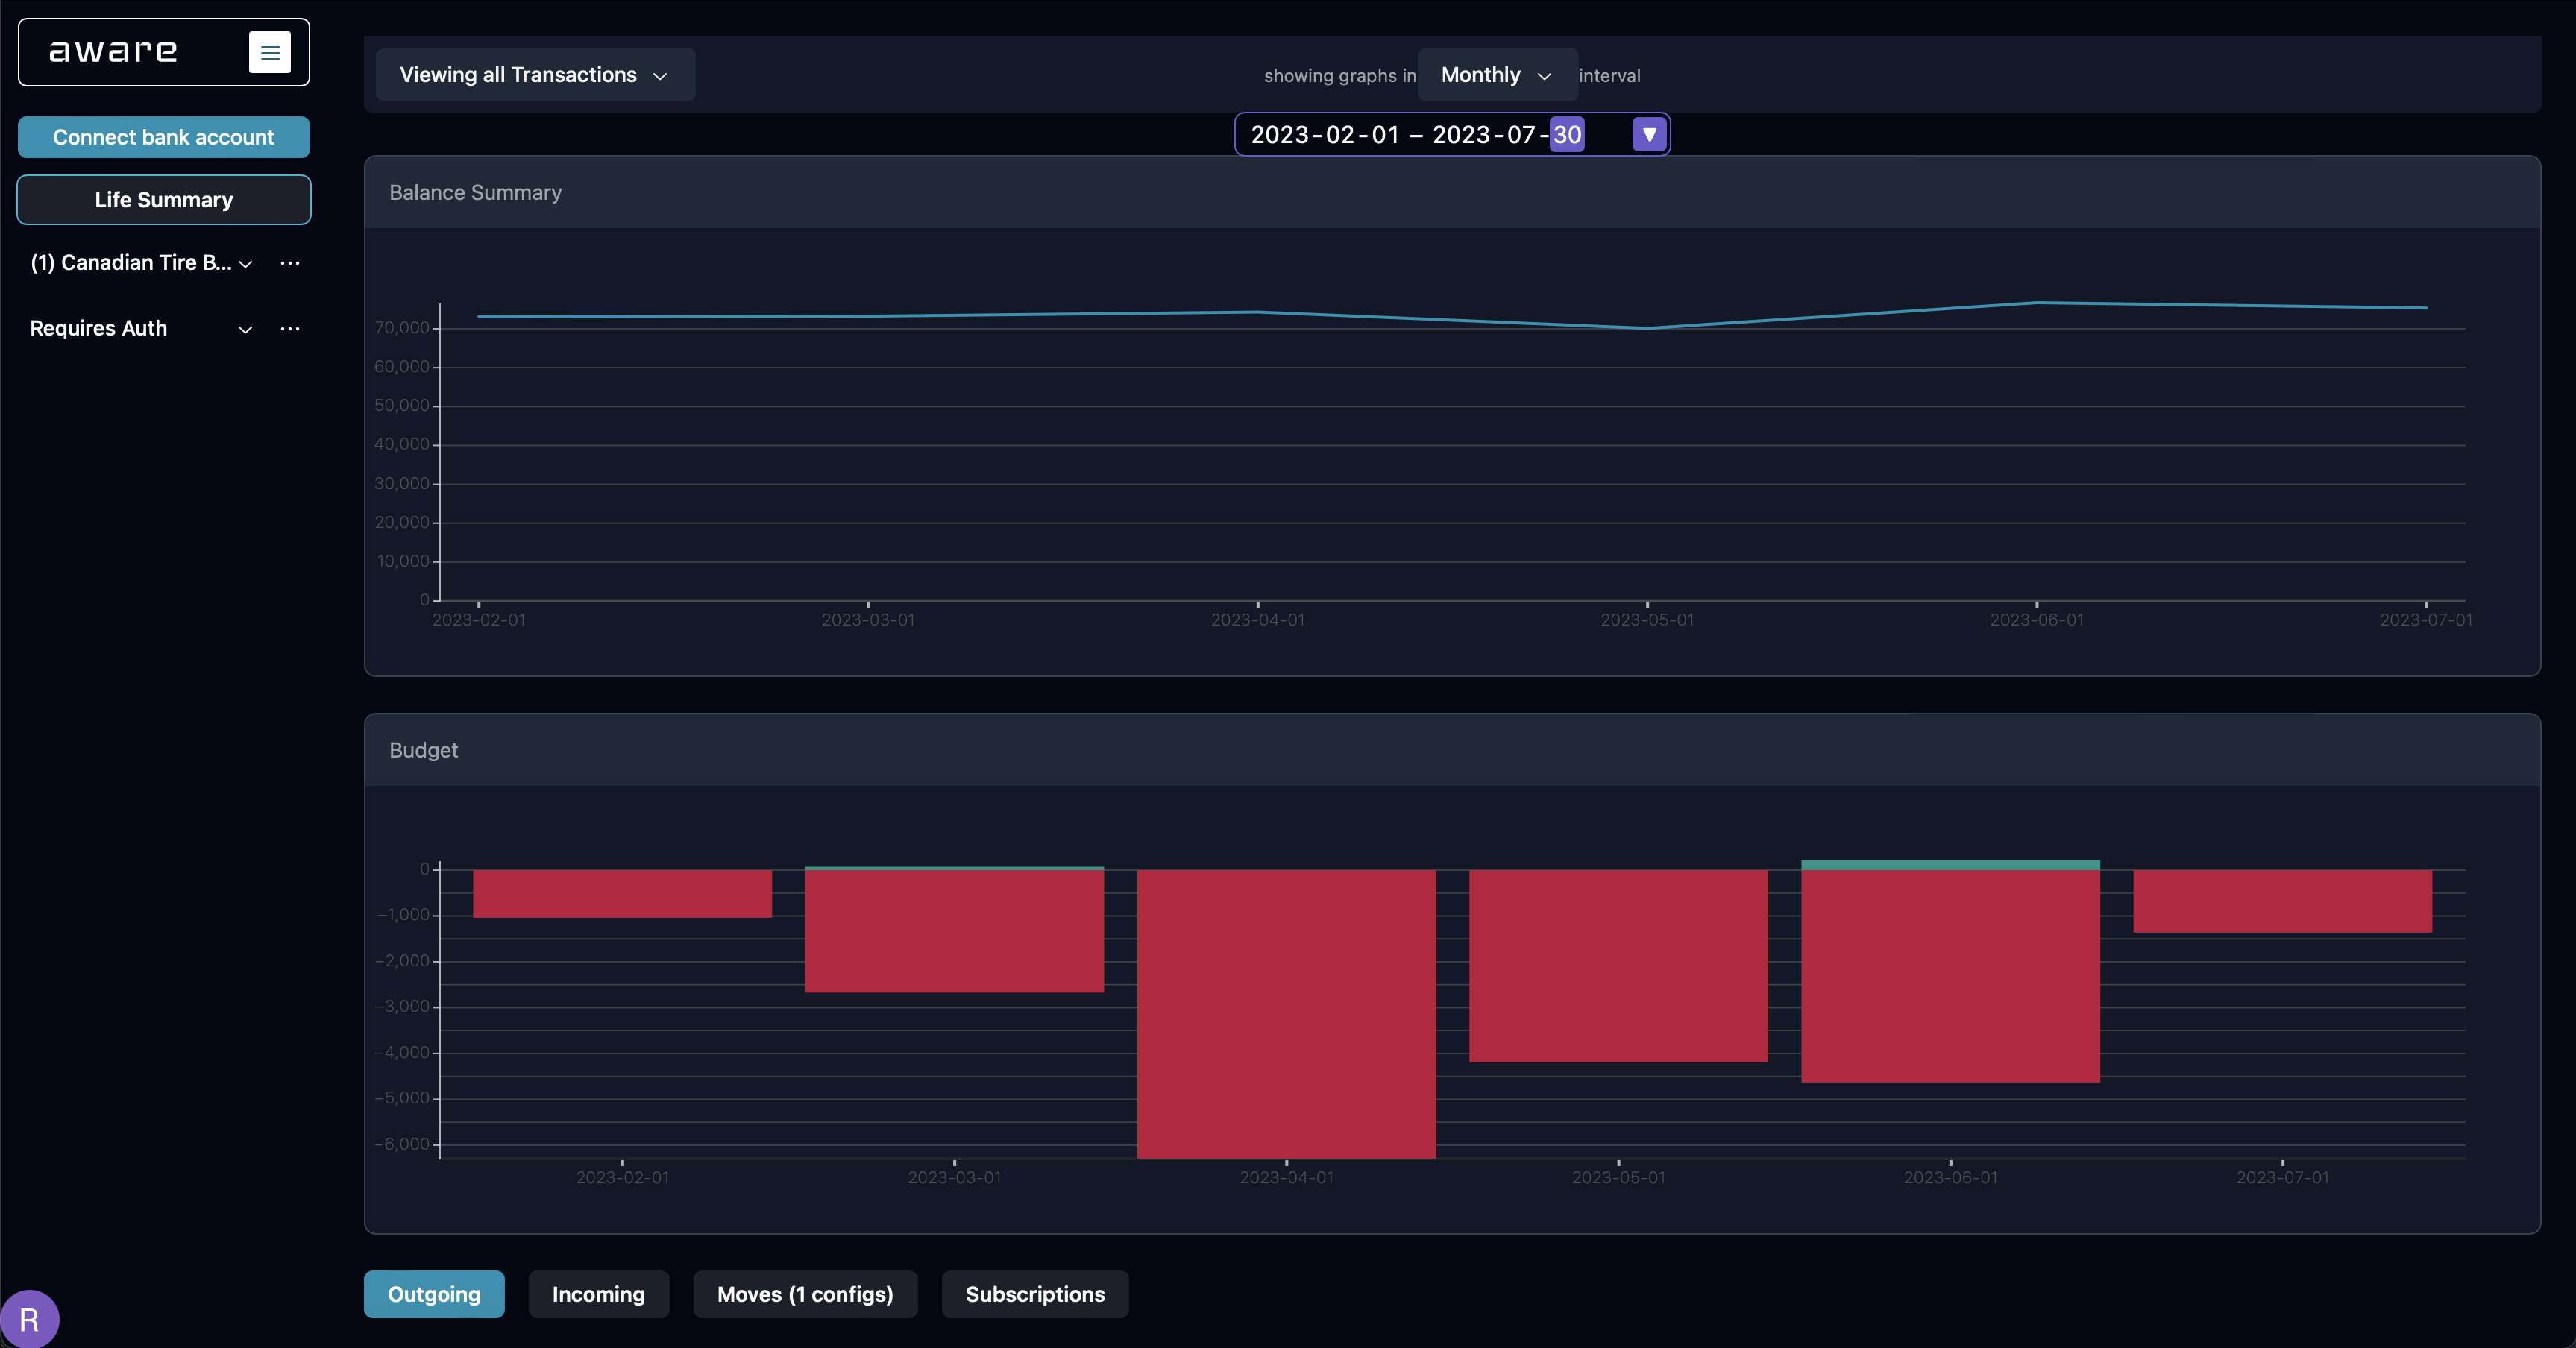The image size is (2576, 1348).
Task: Switch to the Outgoing tab
Action: [434, 1294]
